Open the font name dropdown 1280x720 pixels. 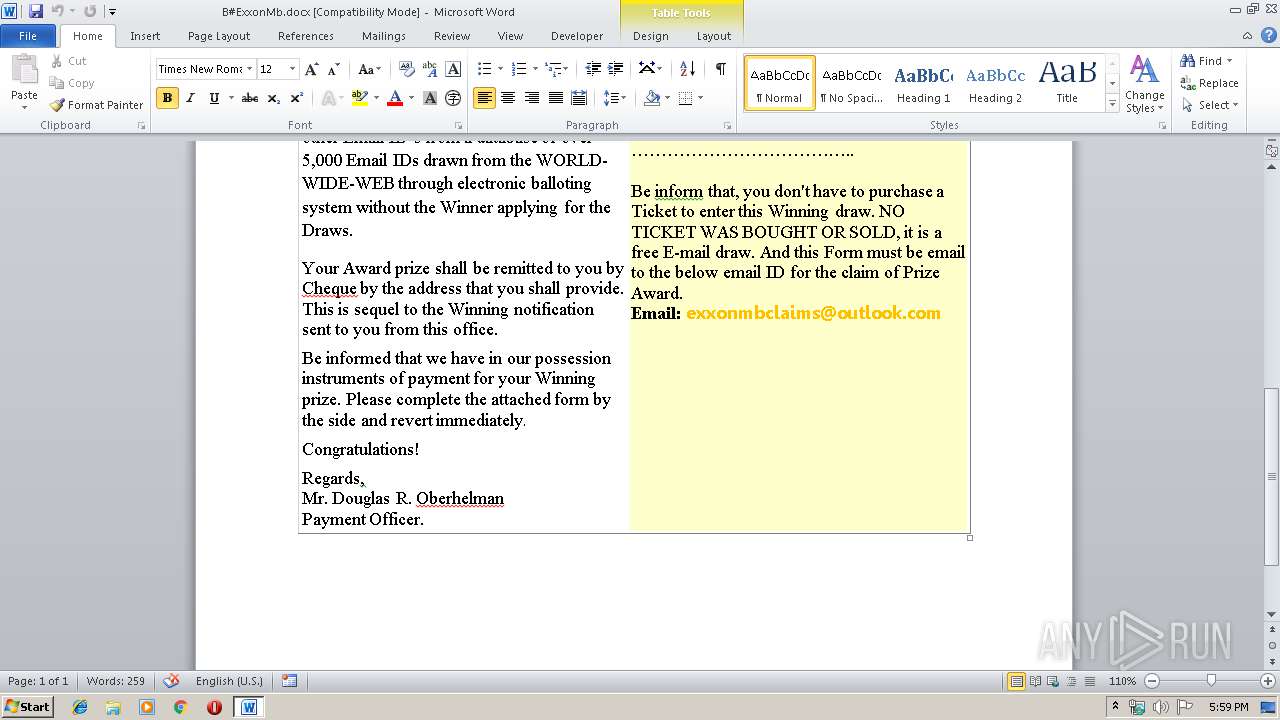coord(249,69)
